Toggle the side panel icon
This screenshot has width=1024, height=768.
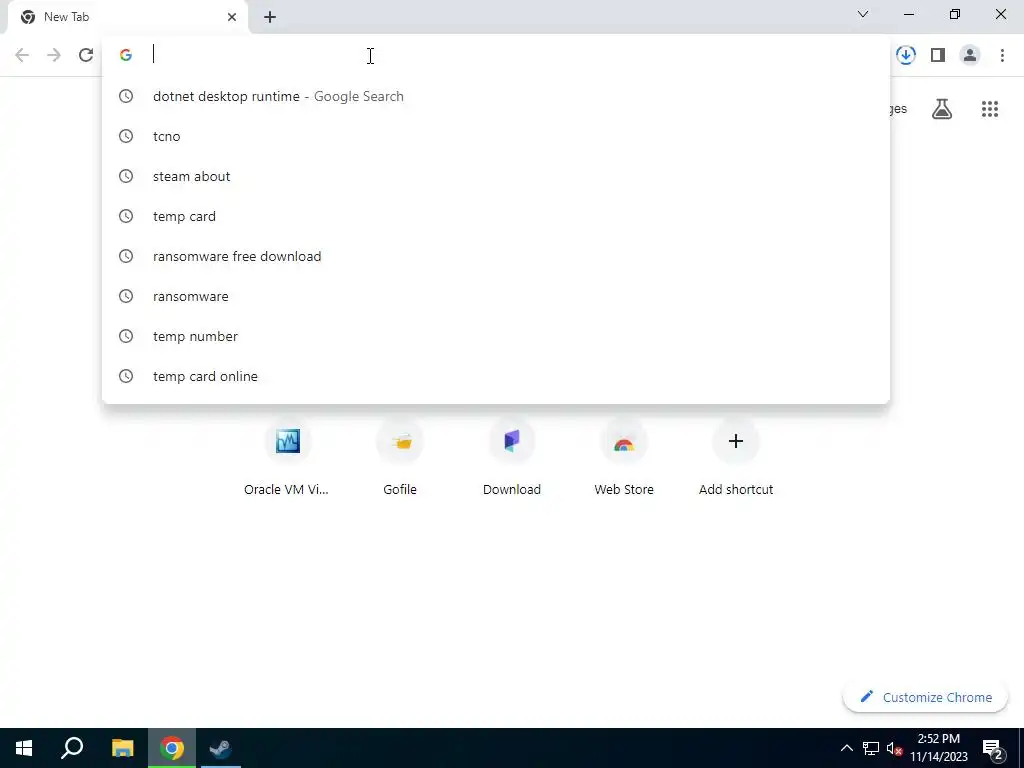(x=938, y=55)
